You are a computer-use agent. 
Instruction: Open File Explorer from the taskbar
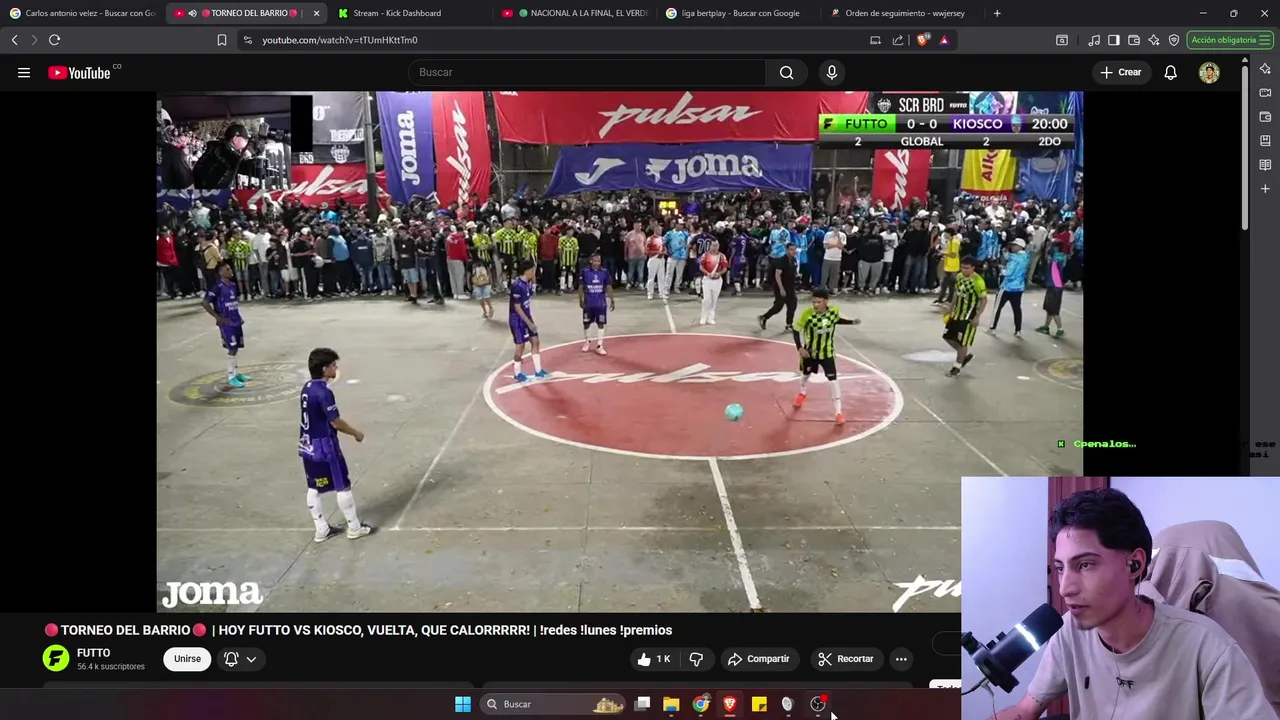[x=671, y=704]
